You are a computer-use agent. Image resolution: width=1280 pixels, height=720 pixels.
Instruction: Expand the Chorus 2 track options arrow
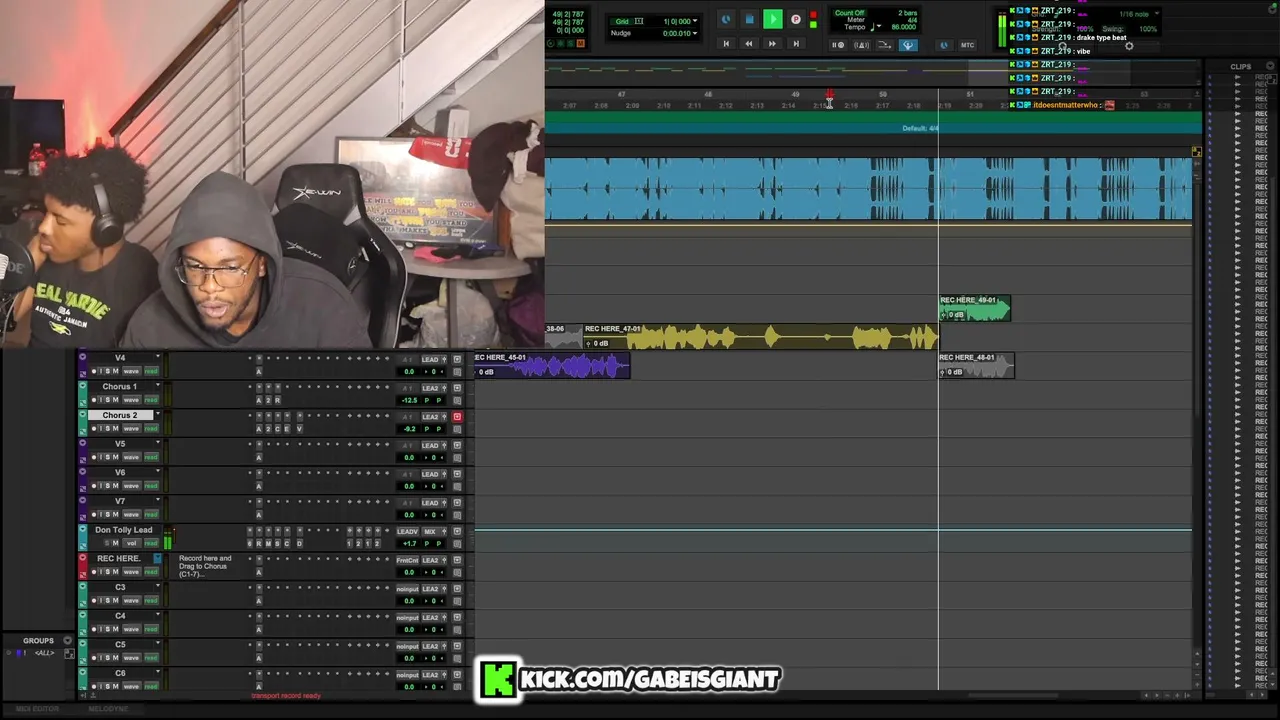157,415
